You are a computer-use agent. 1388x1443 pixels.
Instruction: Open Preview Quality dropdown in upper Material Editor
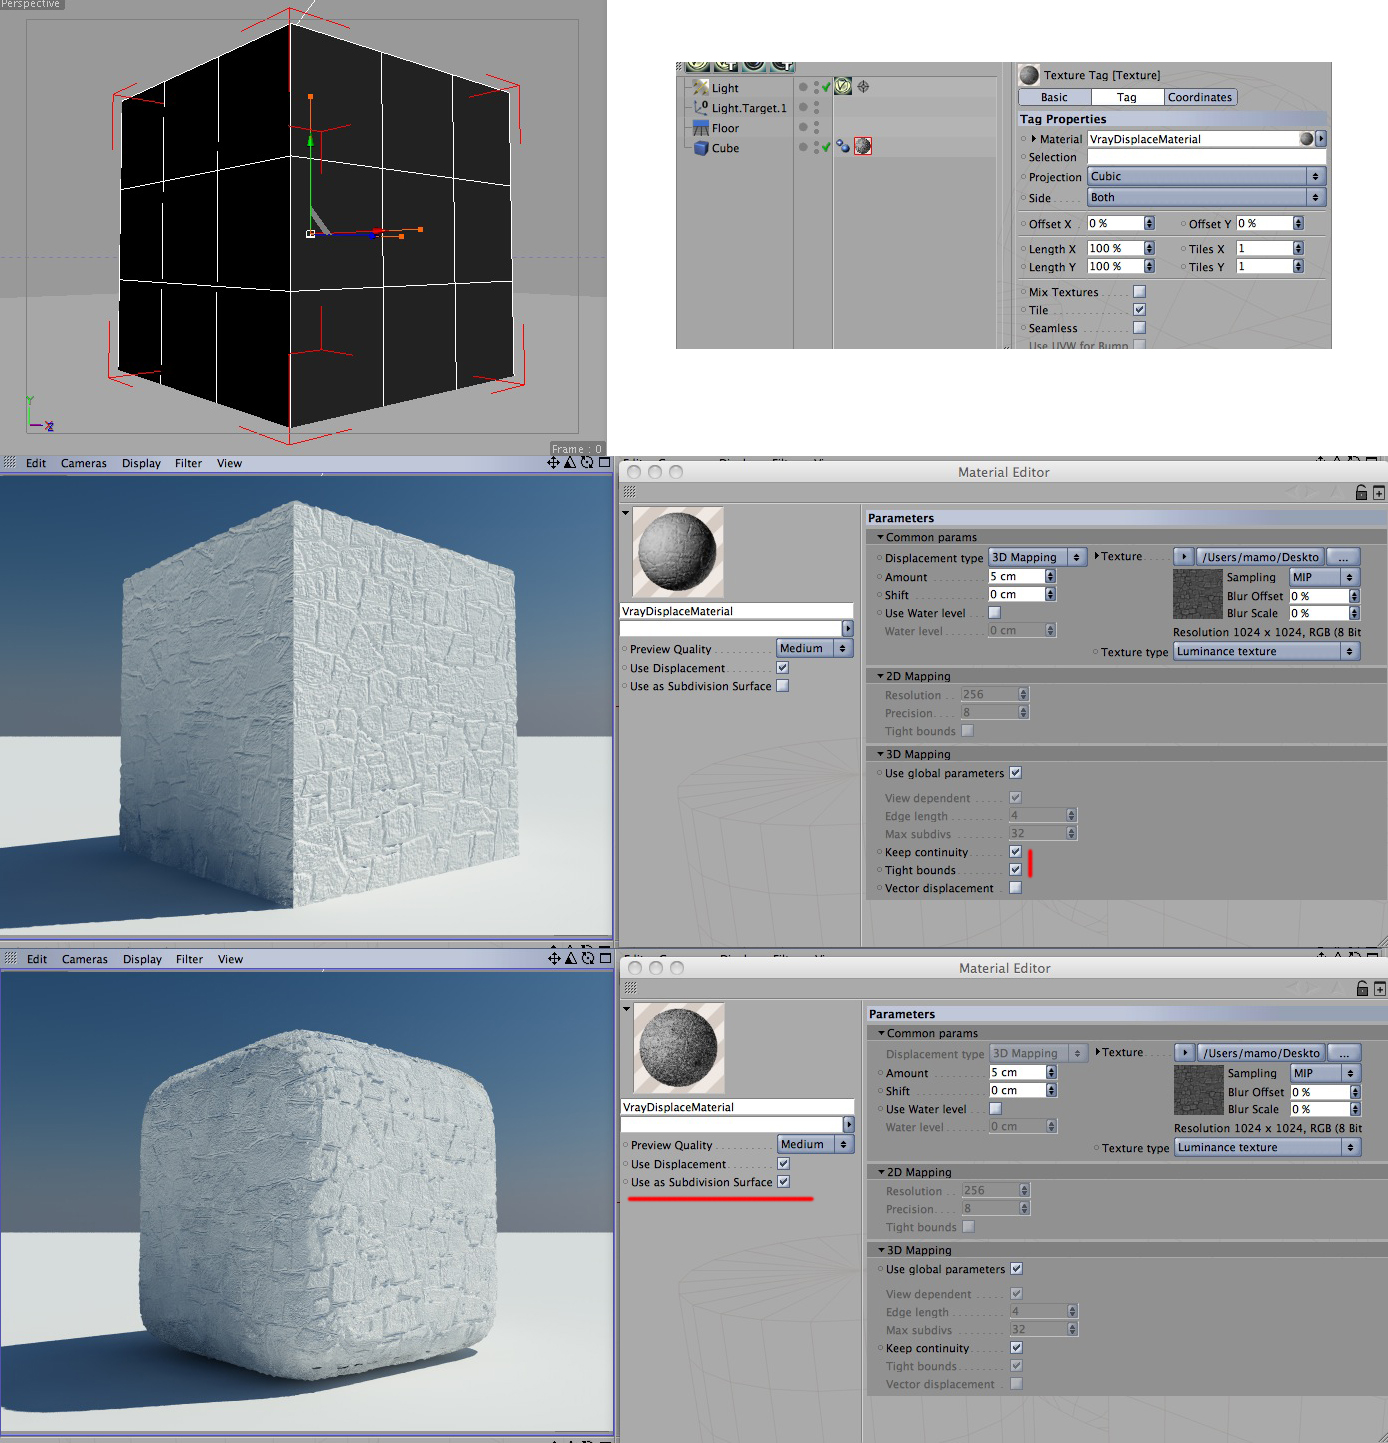pyautogui.click(x=815, y=648)
